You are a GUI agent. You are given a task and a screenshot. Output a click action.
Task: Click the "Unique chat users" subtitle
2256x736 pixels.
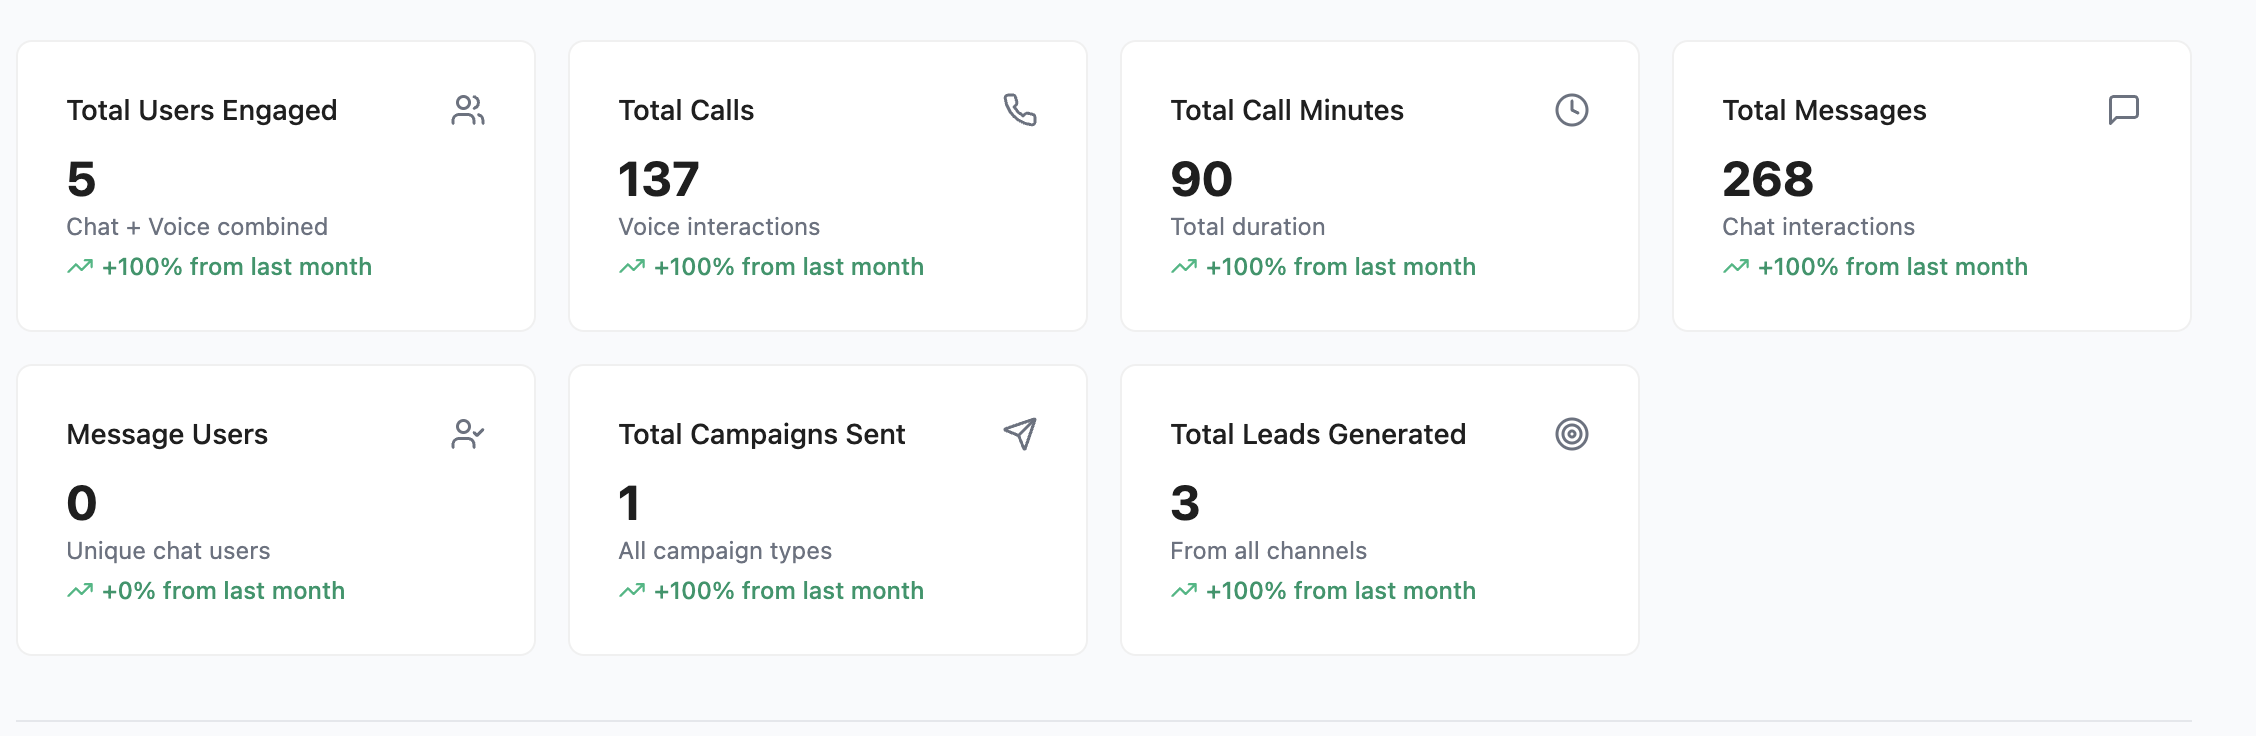tap(168, 551)
